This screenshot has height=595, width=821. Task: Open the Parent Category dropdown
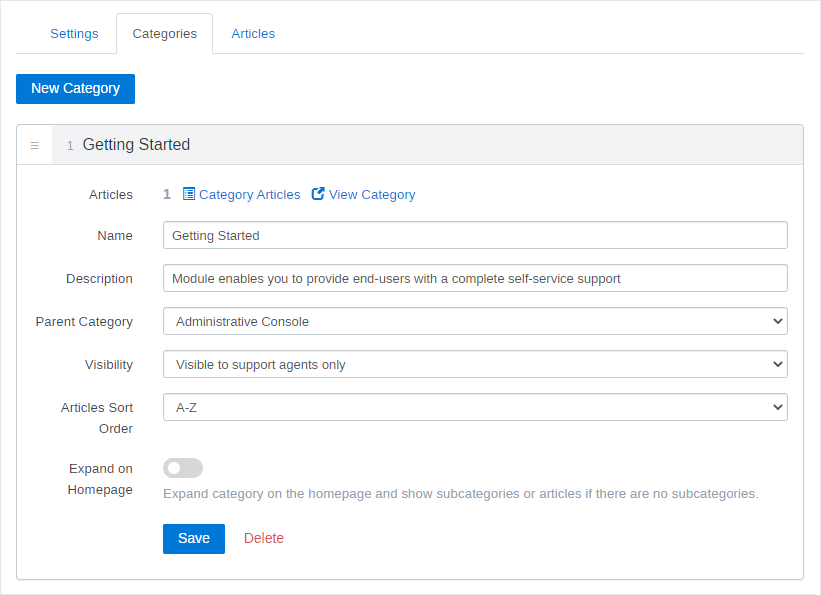pos(475,321)
